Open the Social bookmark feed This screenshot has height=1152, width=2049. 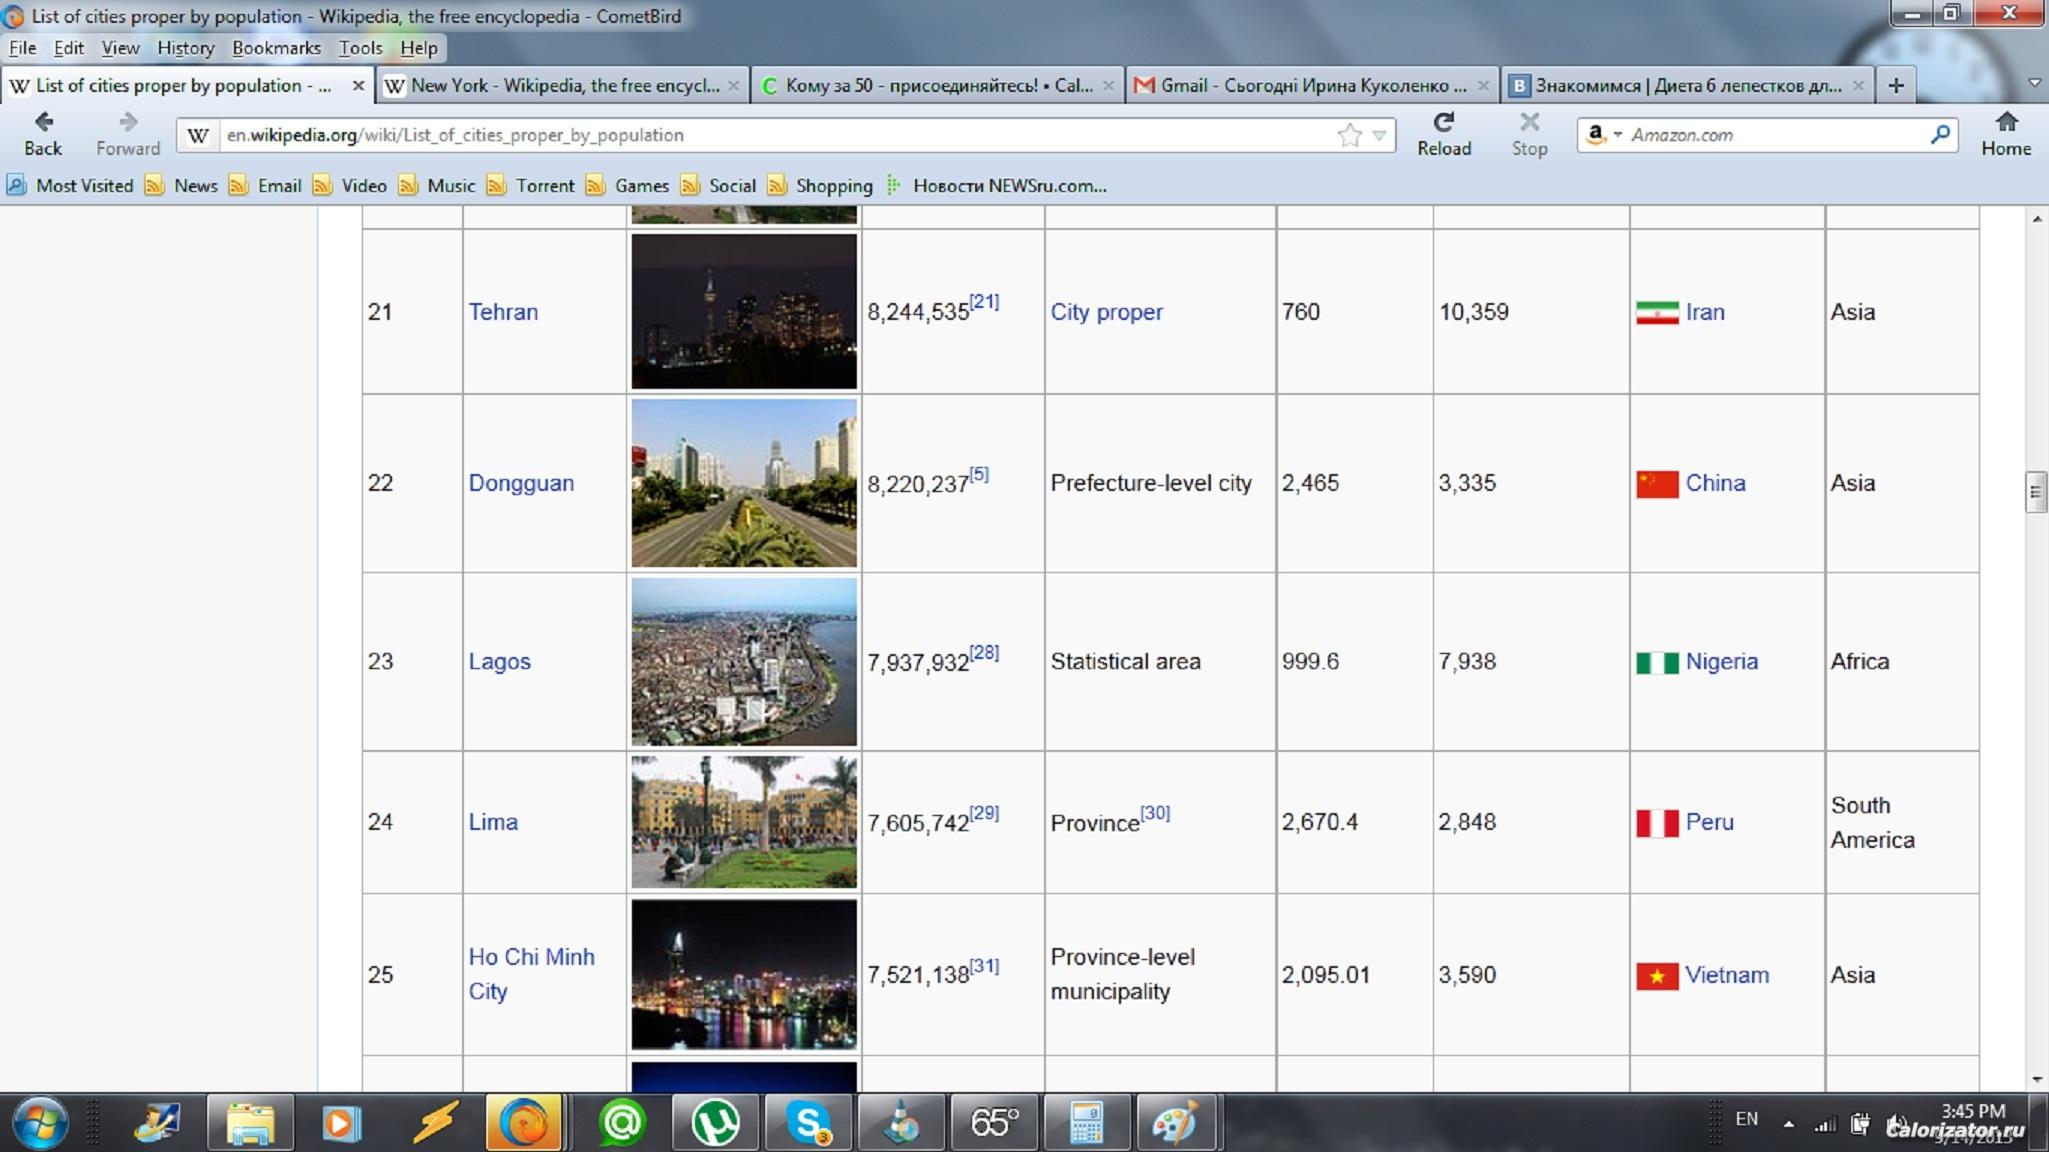tap(718, 185)
